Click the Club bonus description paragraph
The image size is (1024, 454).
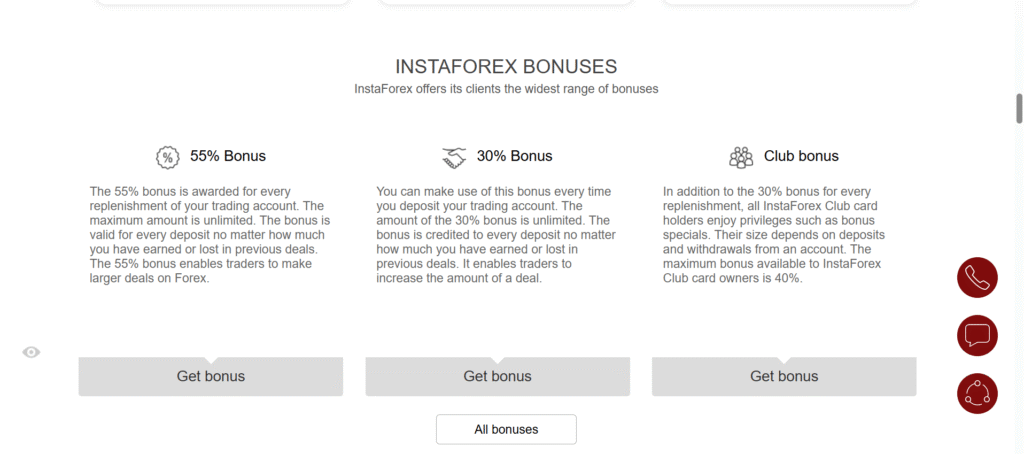click(784, 235)
